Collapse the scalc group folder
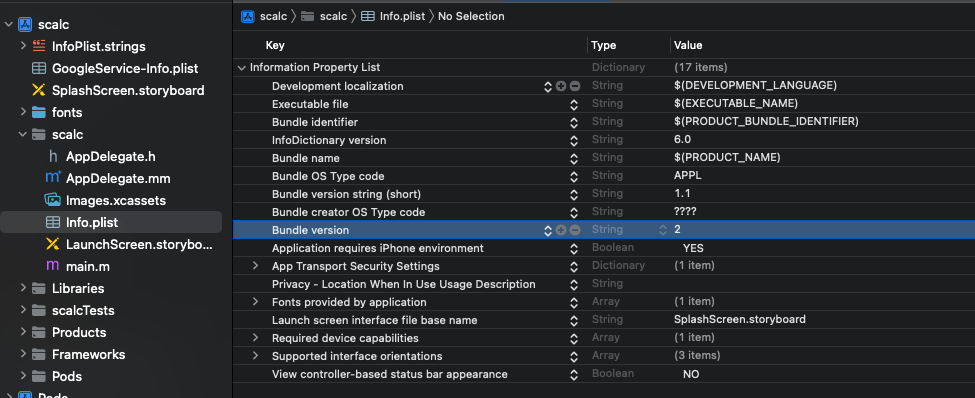 point(23,134)
